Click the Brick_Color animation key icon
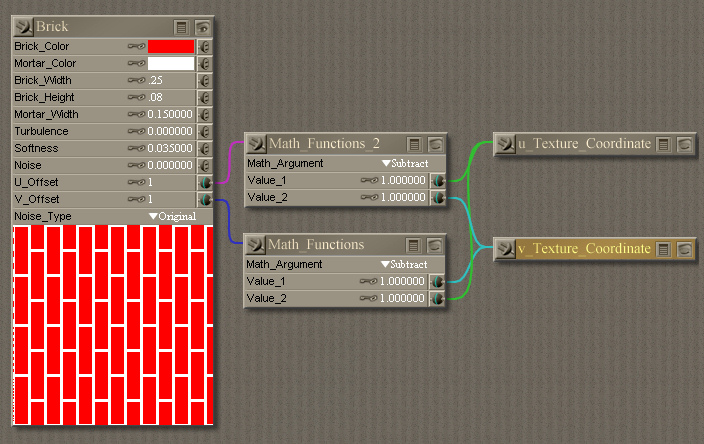Viewport: 704px width, 444px height. tap(136, 46)
